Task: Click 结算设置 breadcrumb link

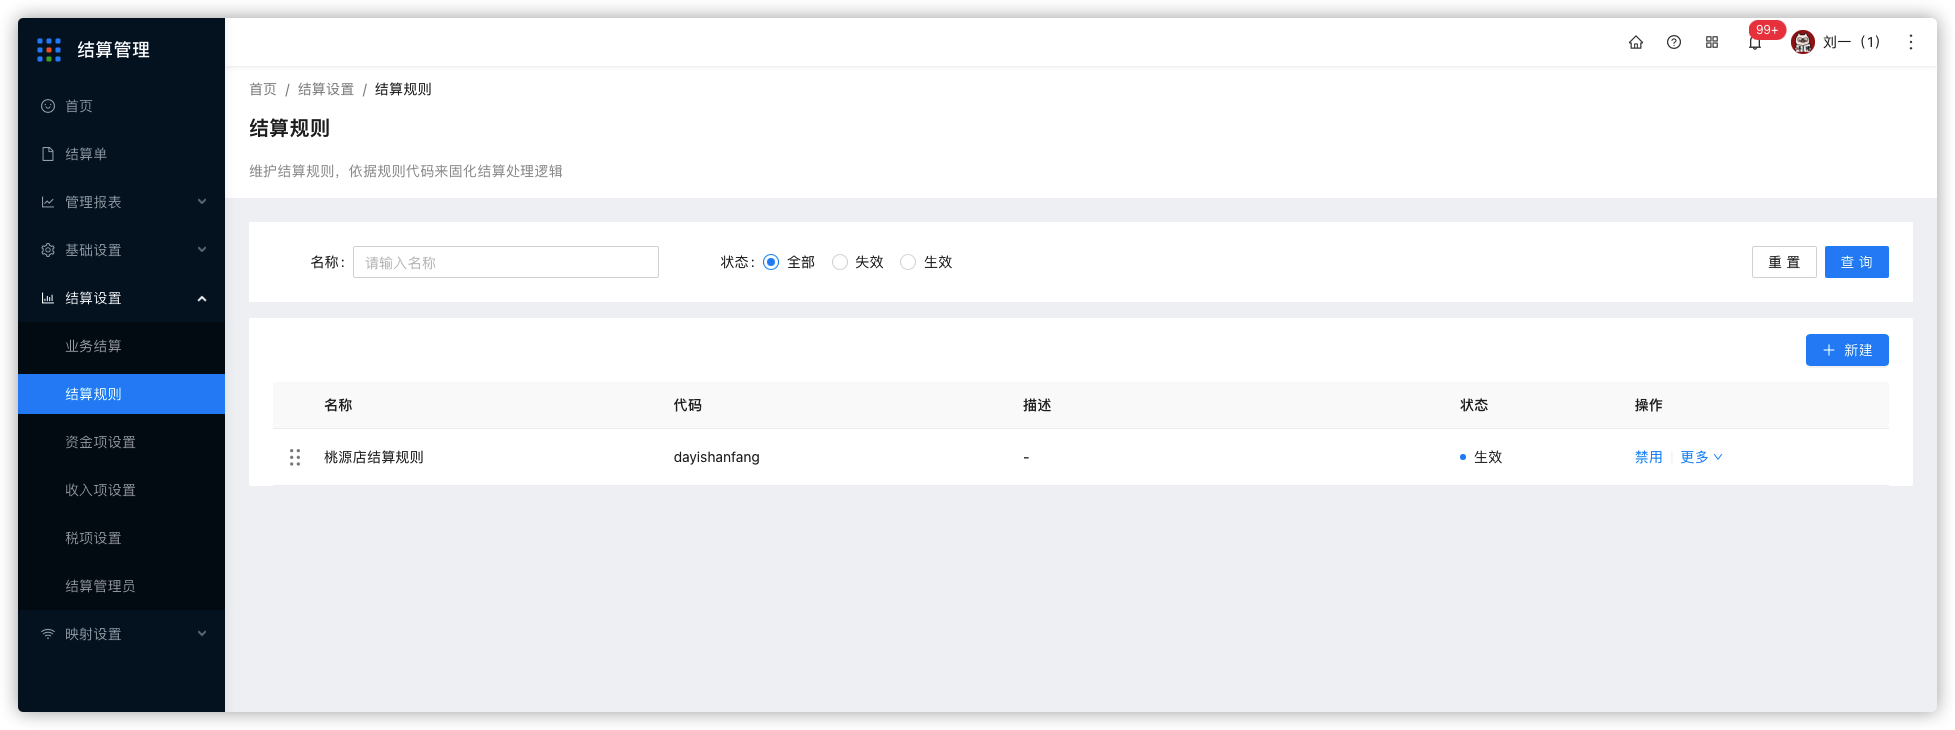Action: tap(326, 89)
